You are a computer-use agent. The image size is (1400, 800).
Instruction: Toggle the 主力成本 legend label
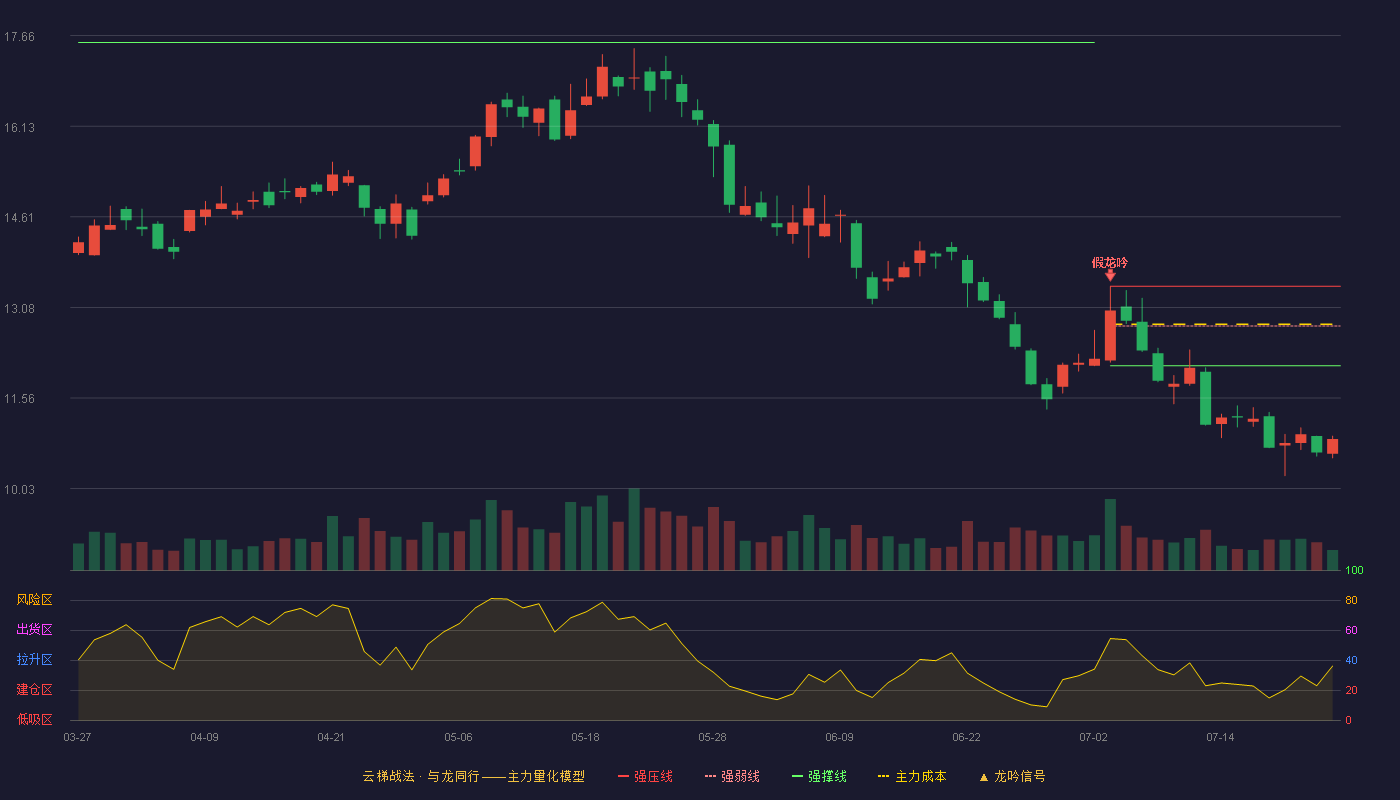(x=920, y=776)
